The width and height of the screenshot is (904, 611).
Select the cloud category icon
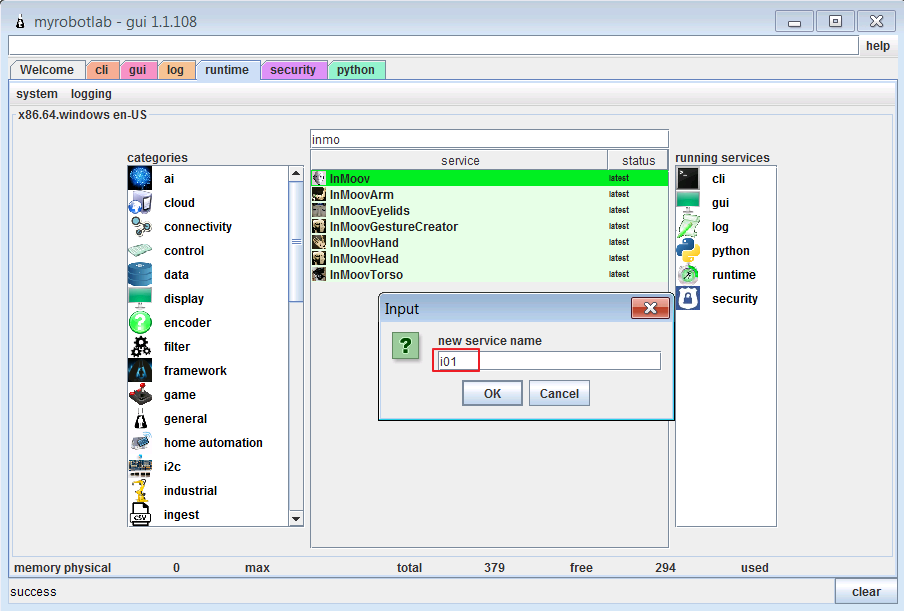(x=140, y=203)
